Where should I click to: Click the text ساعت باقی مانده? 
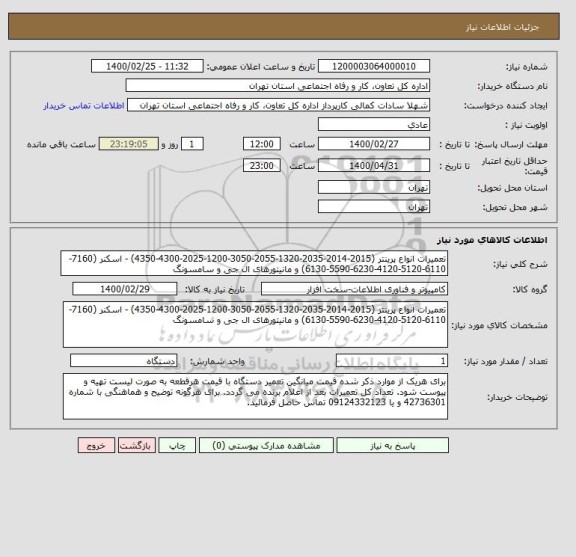[x=61, y=144]
